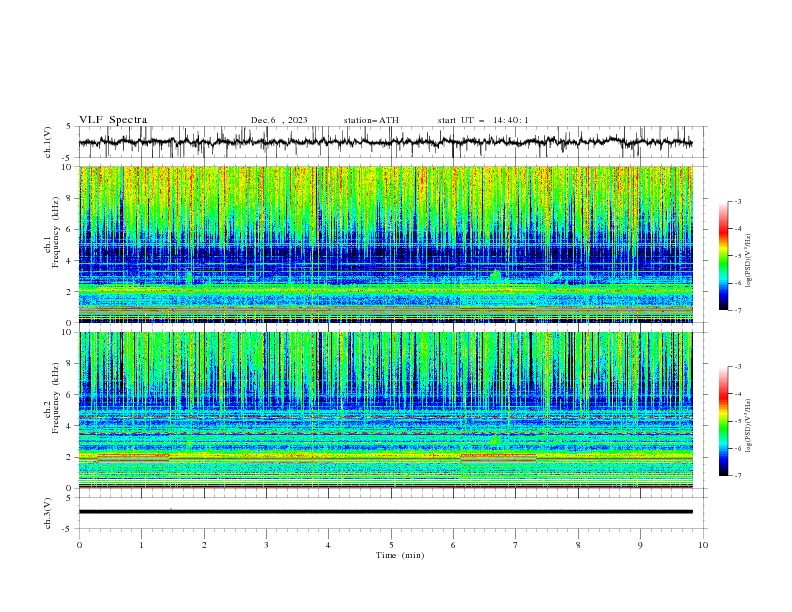Viewport: 792px width, 612px height.
Task: Click the ch.1 "Frequency (kHz)" axis label
Action: click(55, 232)
